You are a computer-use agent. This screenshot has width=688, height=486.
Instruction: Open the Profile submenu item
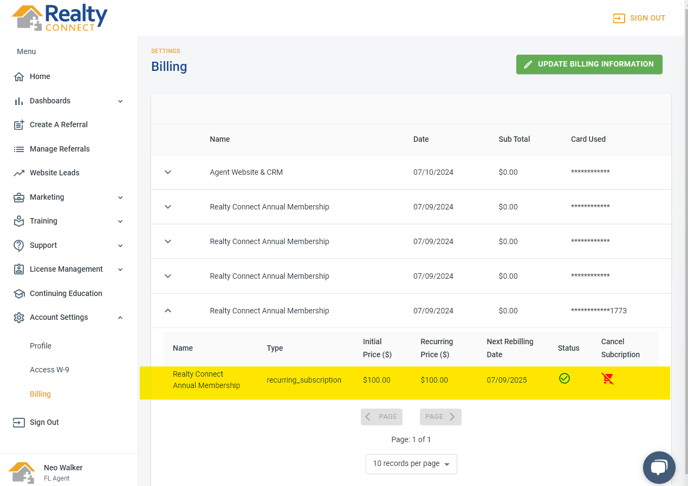coord(40,346)
